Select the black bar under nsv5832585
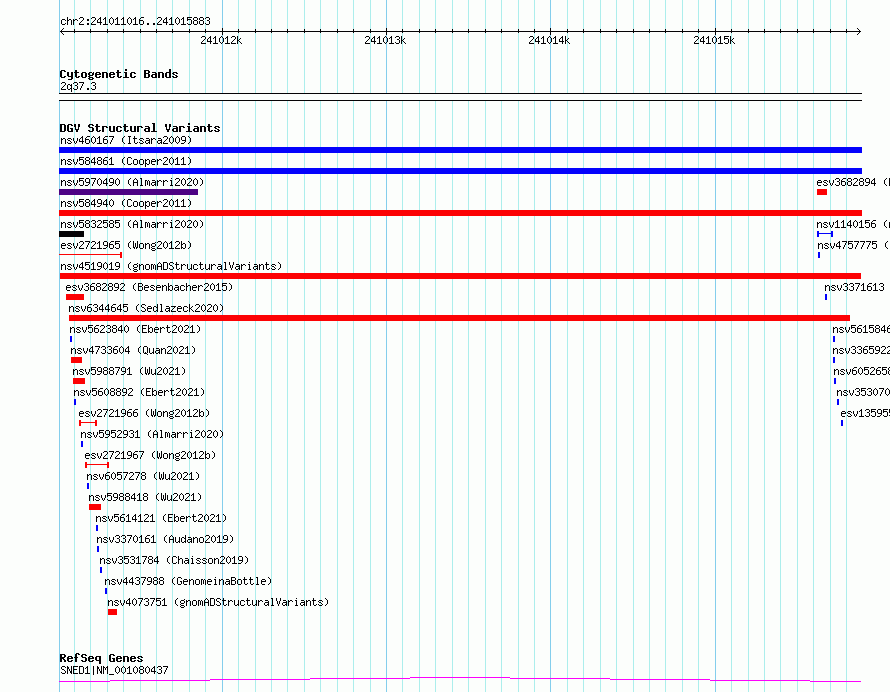This screenshot has height=692, width=890. (x=72, y=234)
